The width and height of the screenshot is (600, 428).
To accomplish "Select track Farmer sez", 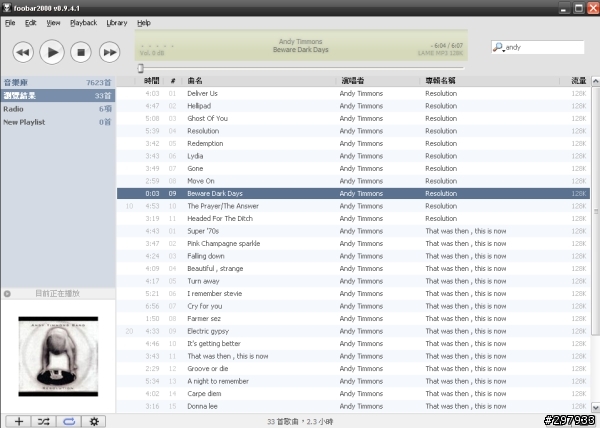I will (x=353, y=319).
